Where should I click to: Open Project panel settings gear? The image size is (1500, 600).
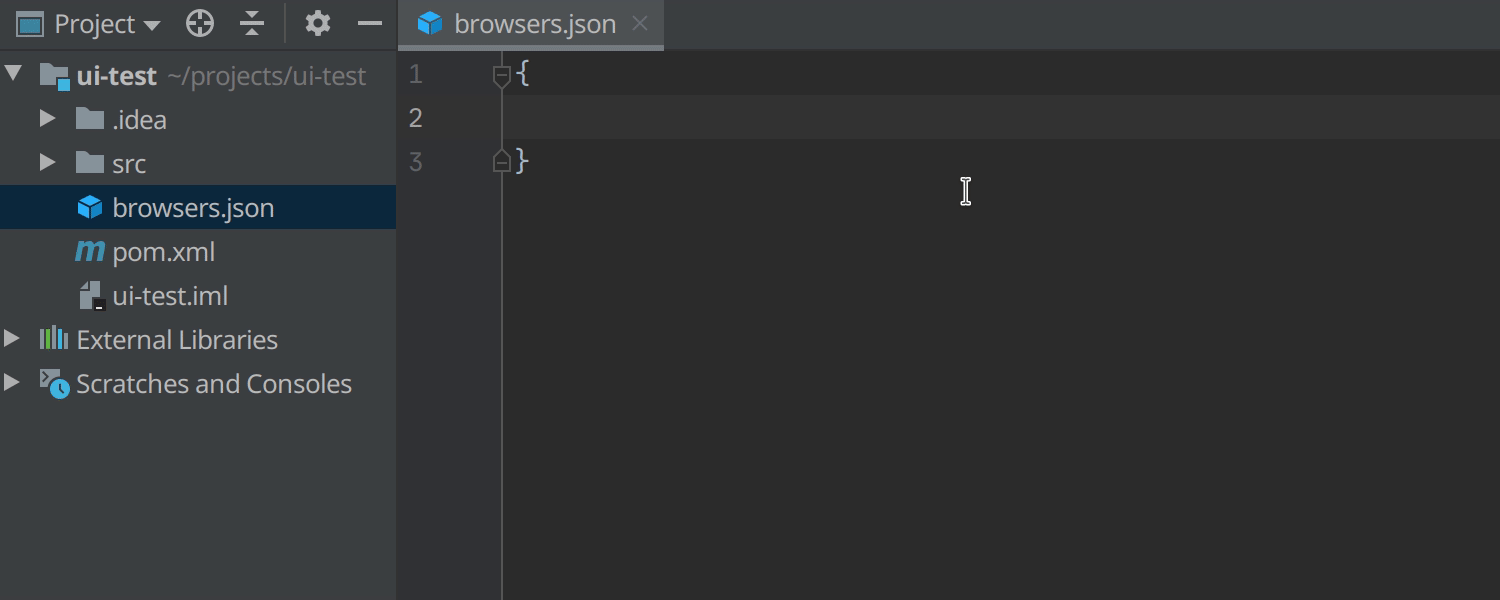(x=318, y=23)
